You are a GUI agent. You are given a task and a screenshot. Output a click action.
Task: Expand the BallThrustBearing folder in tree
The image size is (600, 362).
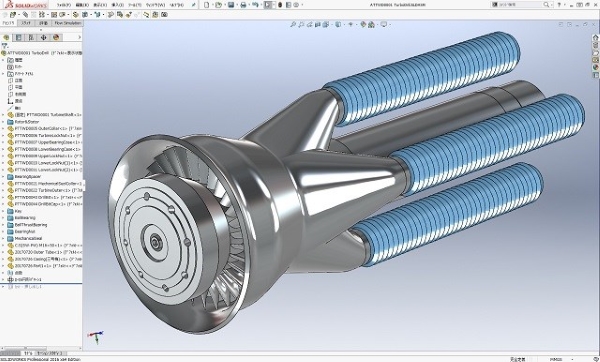(3, 225)
